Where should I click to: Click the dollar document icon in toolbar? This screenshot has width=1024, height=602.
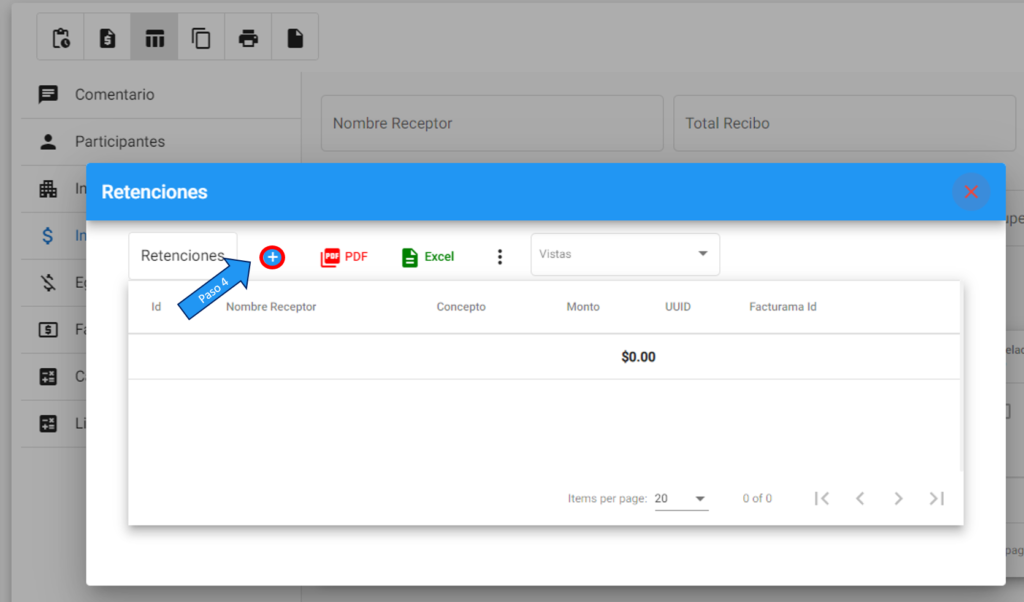click(x=107, y=38)
